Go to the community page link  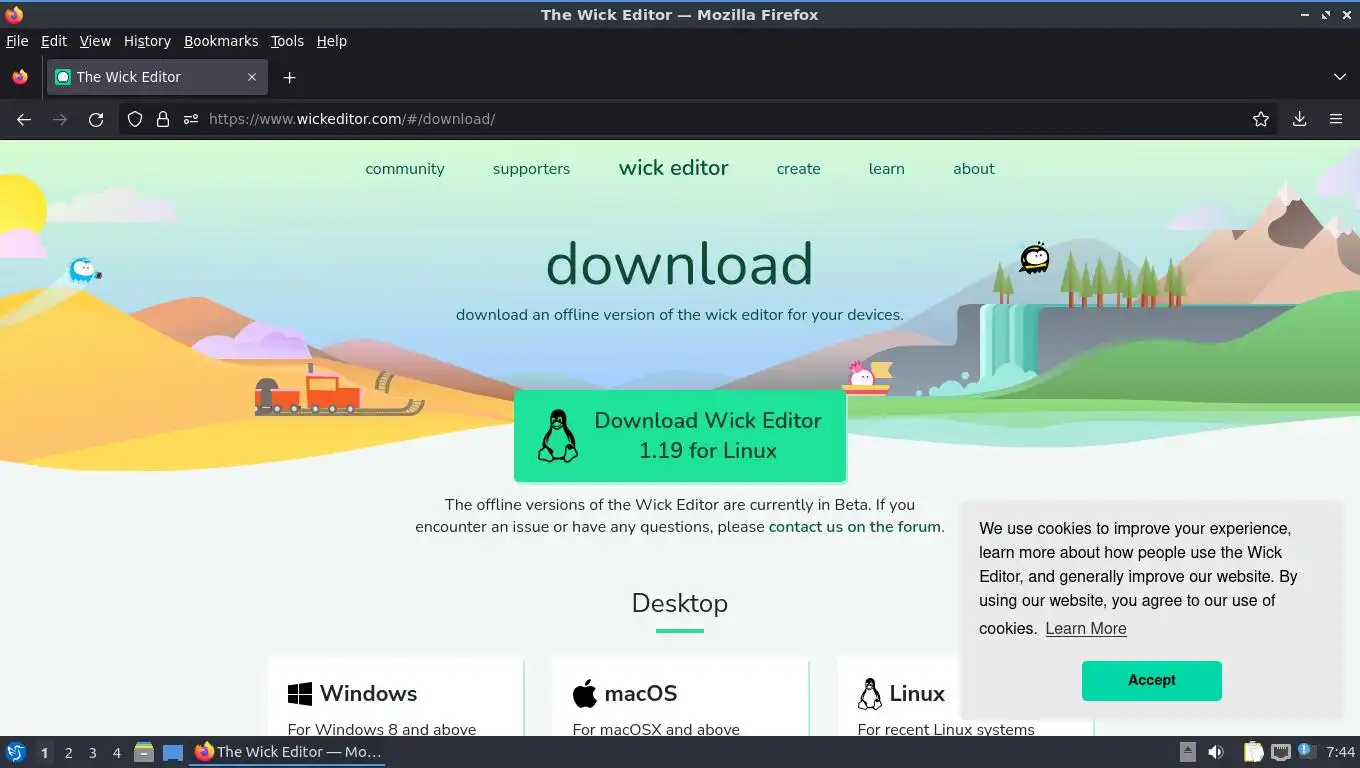pyautogui.click(x=405, y=169)
